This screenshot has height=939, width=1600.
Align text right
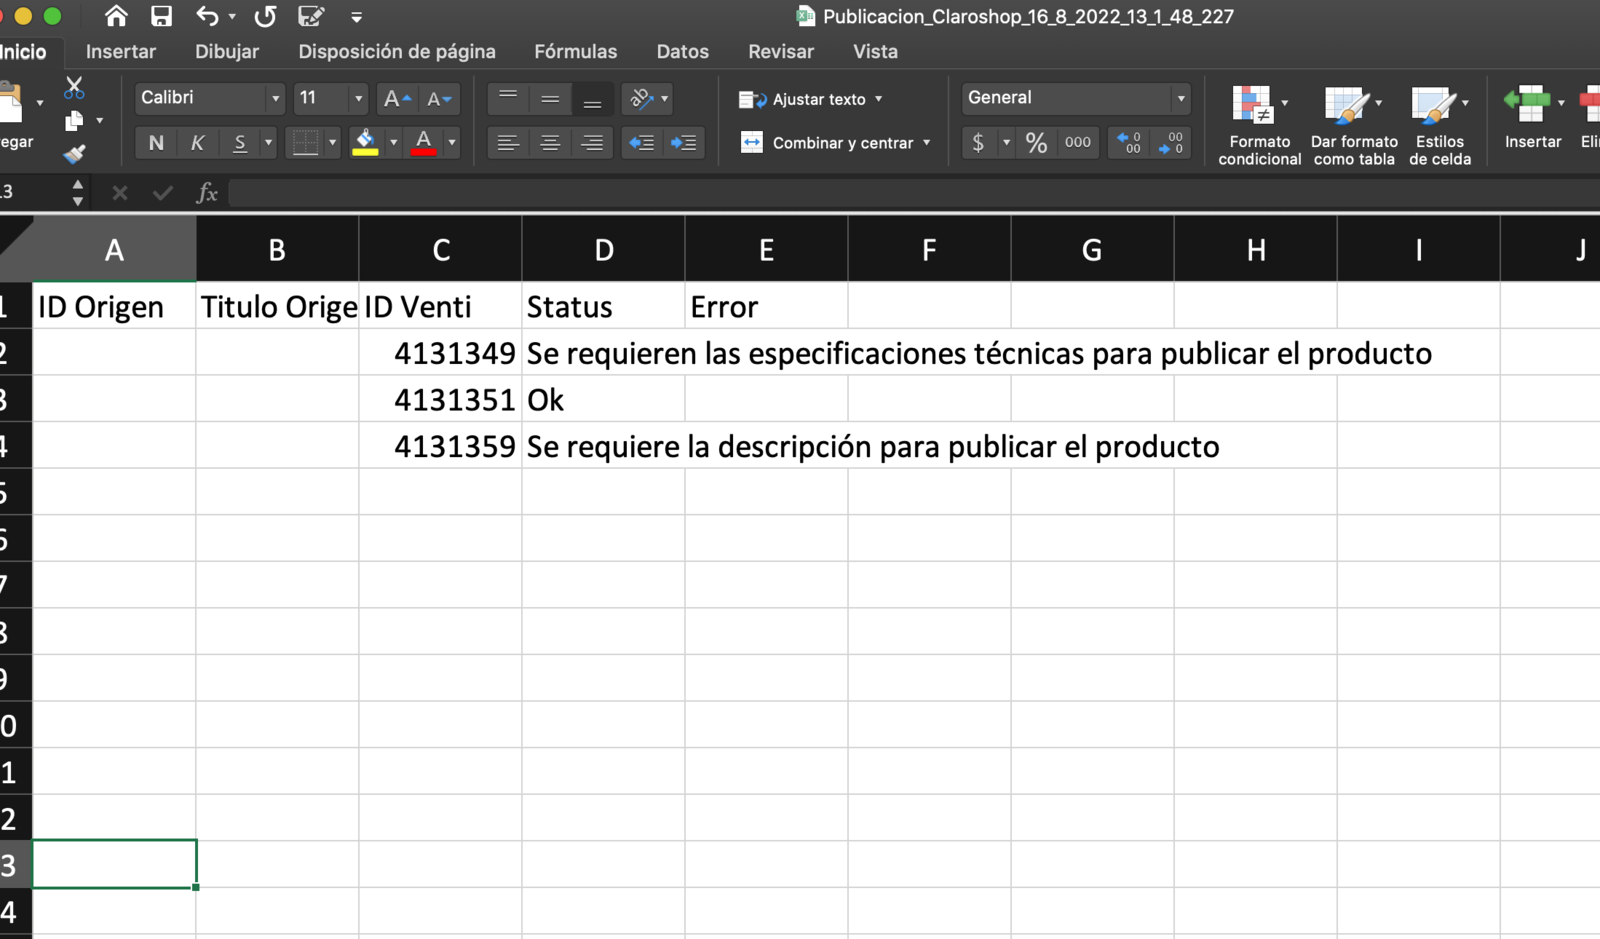click(x=592, y=143)
